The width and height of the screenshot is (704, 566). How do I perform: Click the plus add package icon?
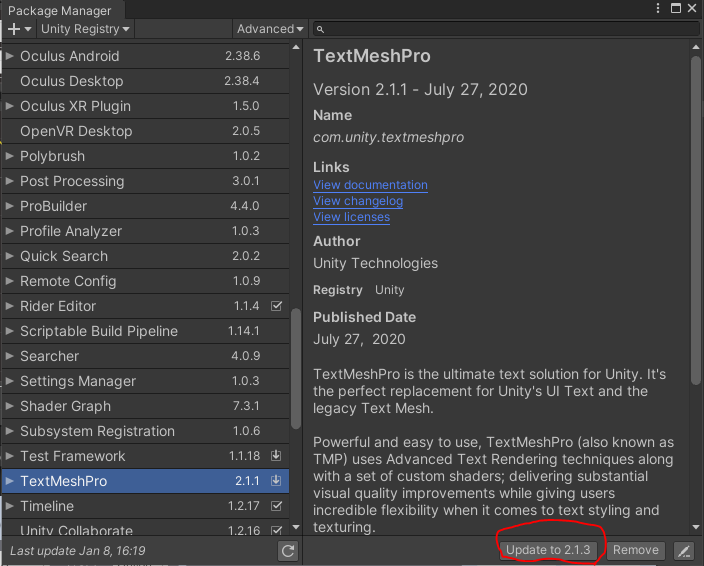pos(19,29)
